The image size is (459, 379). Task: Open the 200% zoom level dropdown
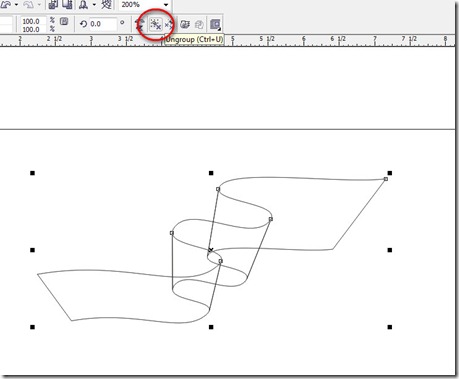[x=166, y=5]
